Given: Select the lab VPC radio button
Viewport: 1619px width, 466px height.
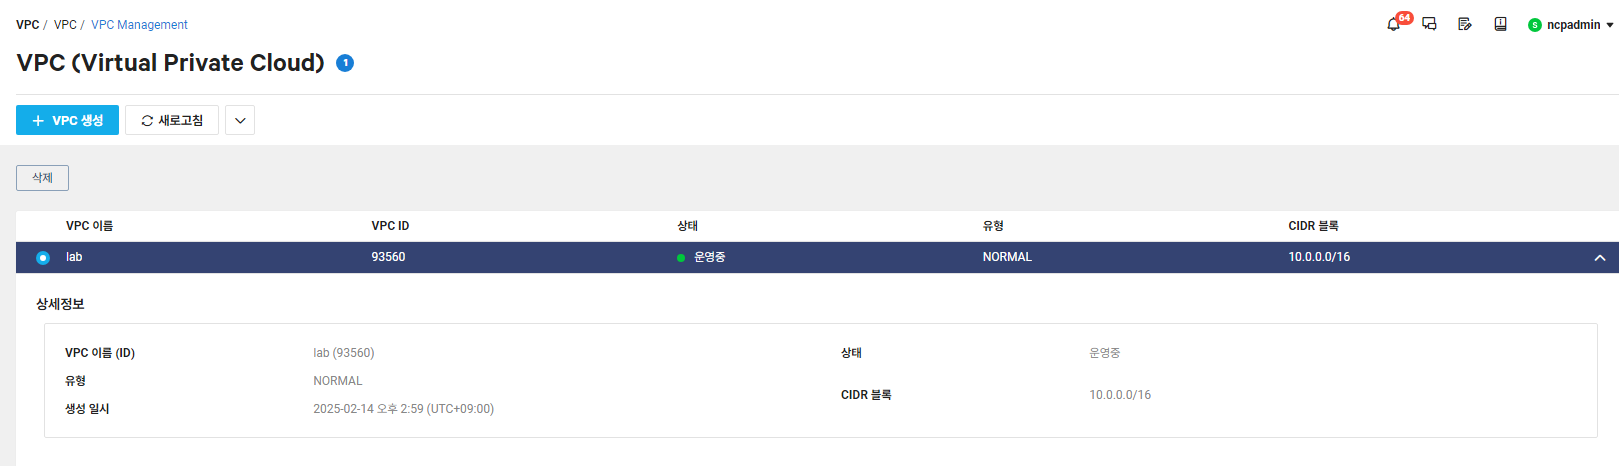Looking at the screenshot, I should pyautogui.click(x=43, y=258).
